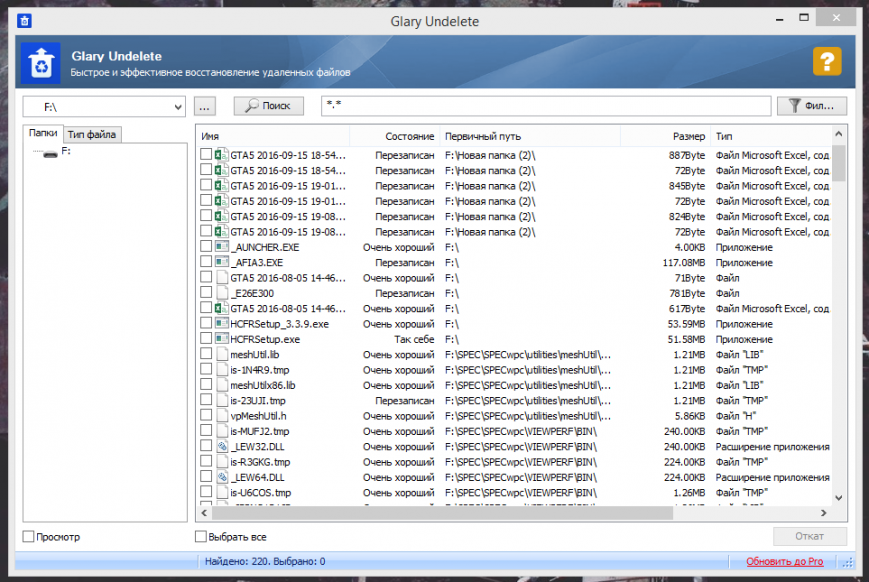Click the is-U6COS.tmp file icon
The width and height of the screenshot is (869, 582).
coord(222,492)
